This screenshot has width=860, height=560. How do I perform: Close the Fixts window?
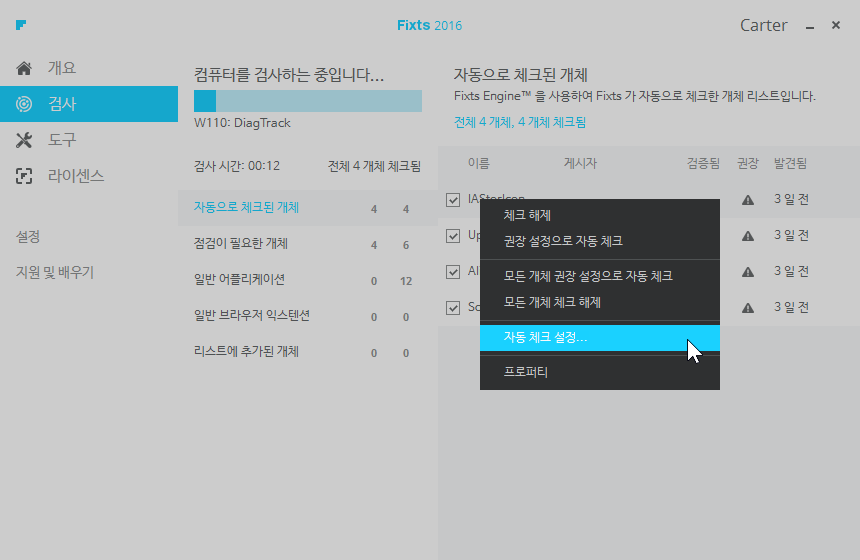pos(836,25)
